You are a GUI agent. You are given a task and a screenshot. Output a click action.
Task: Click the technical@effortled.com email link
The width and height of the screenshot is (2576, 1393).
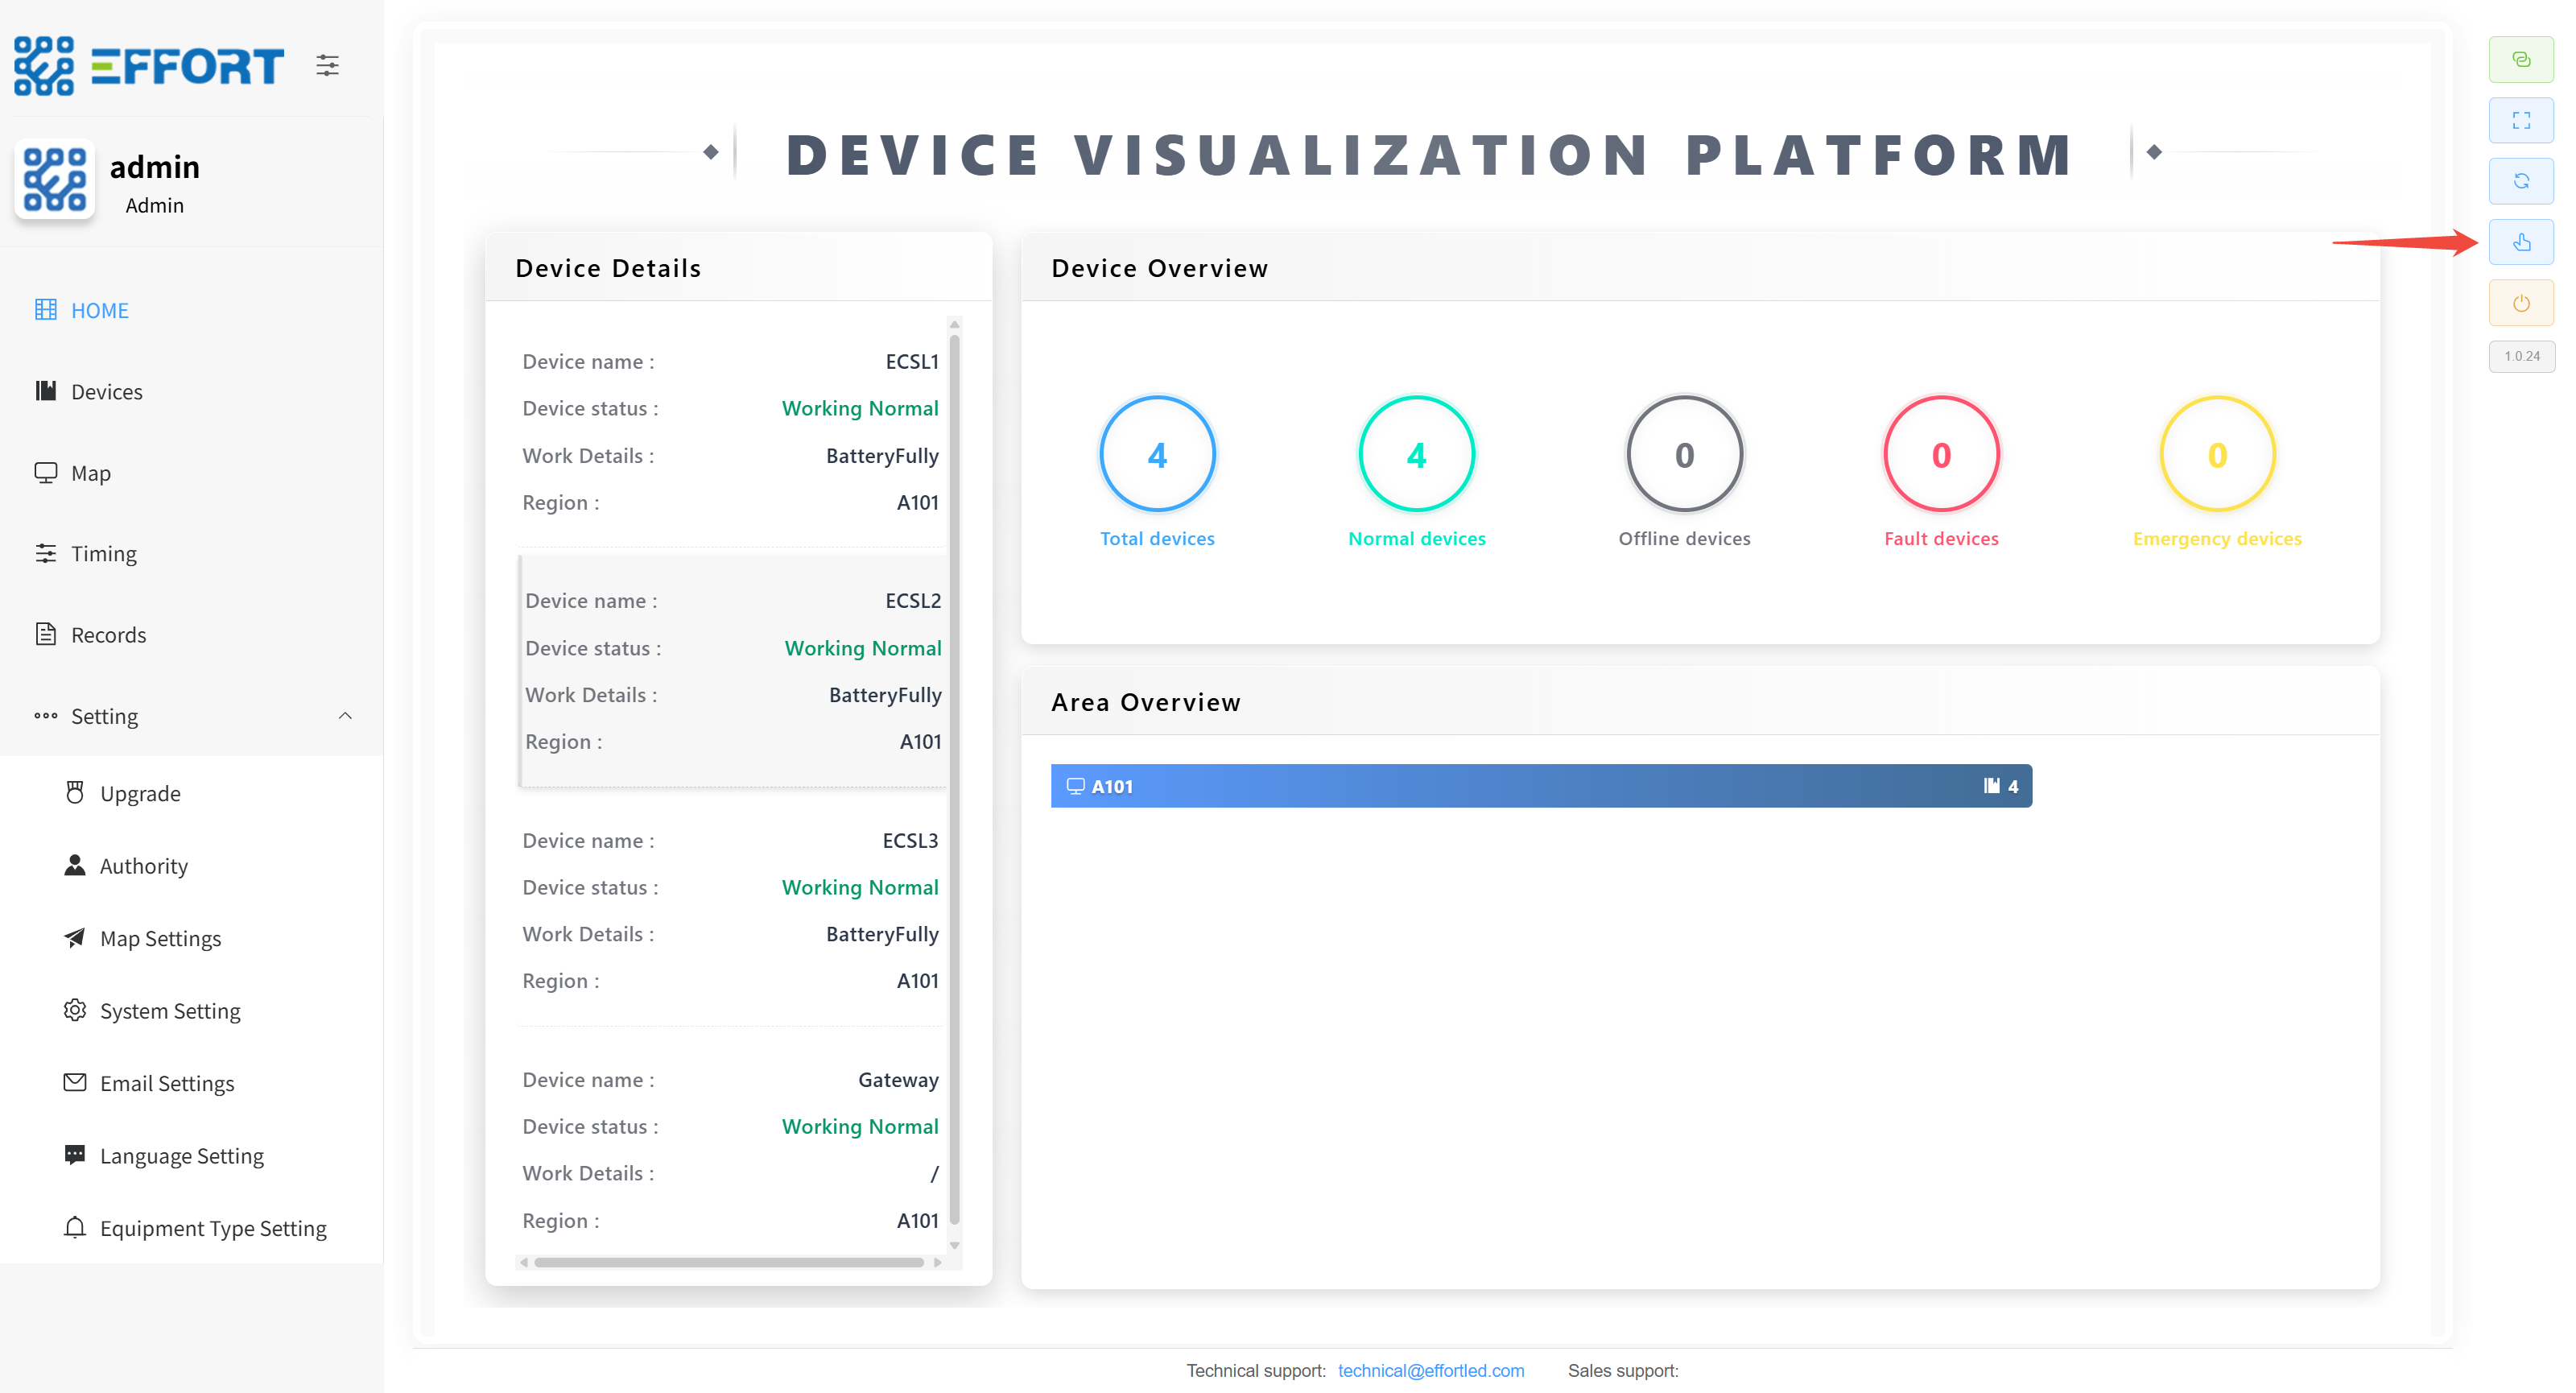pos(1430,1370)
